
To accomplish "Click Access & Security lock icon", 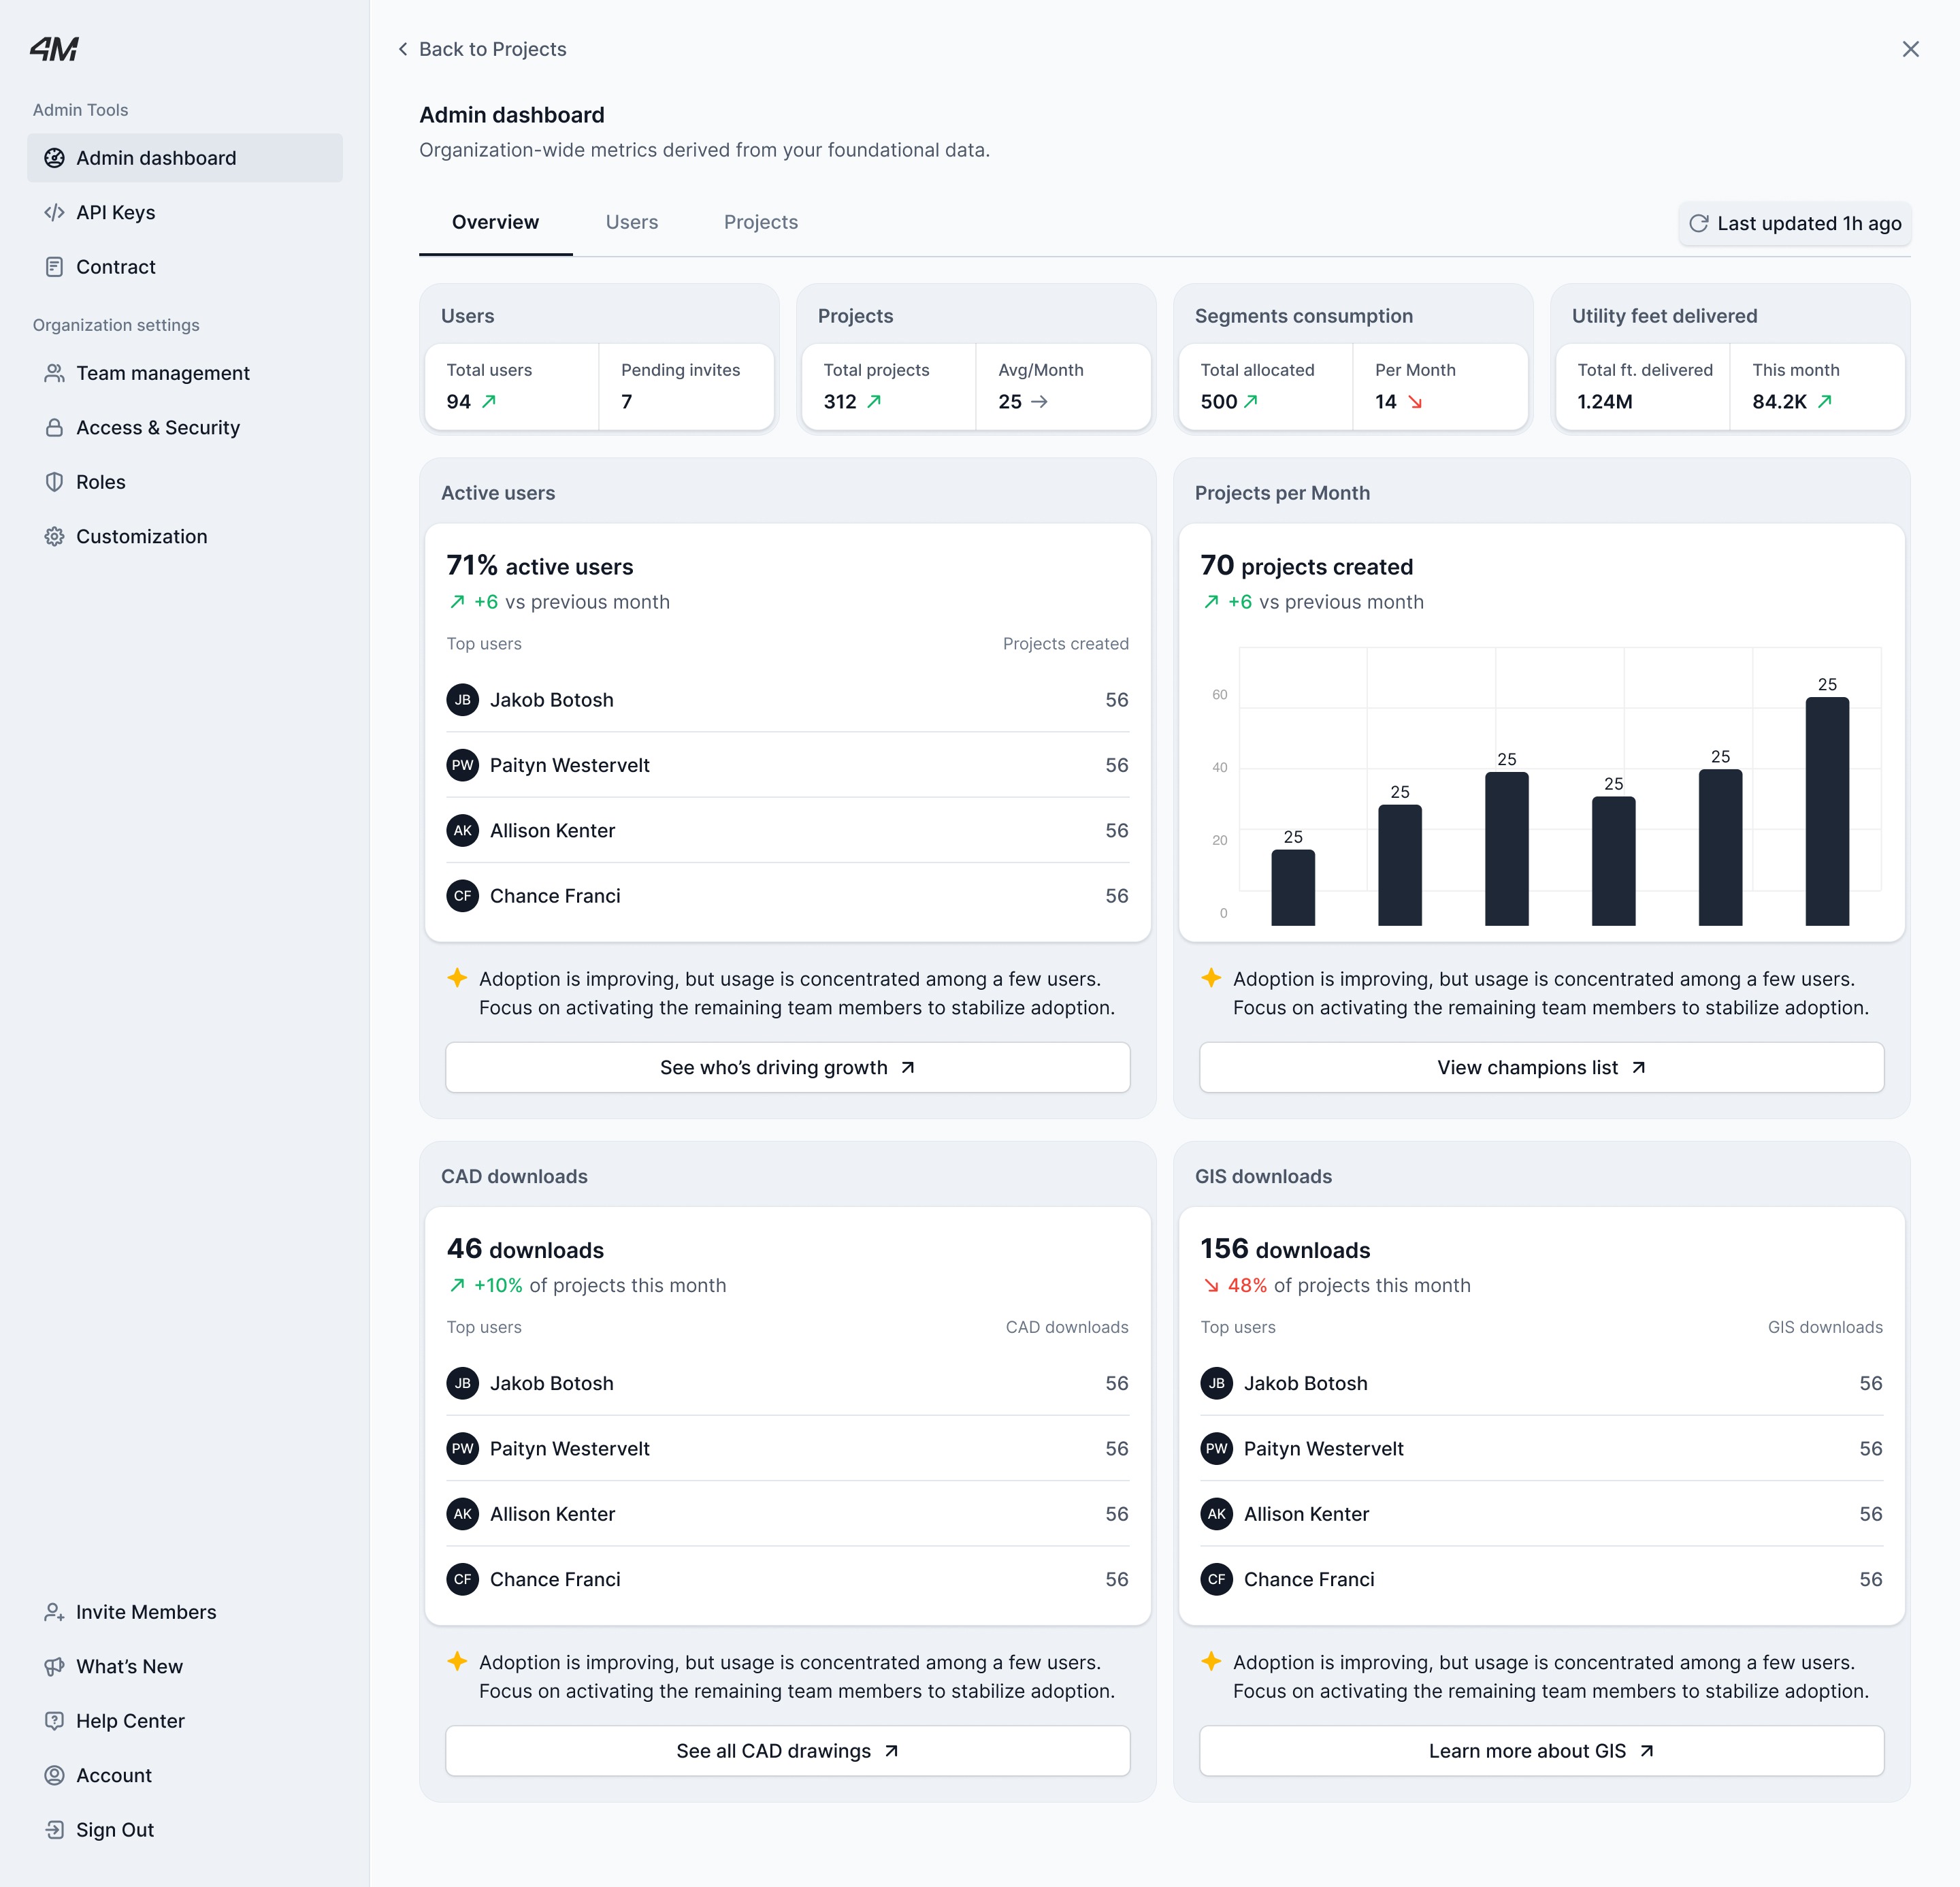I will [55, 428].
